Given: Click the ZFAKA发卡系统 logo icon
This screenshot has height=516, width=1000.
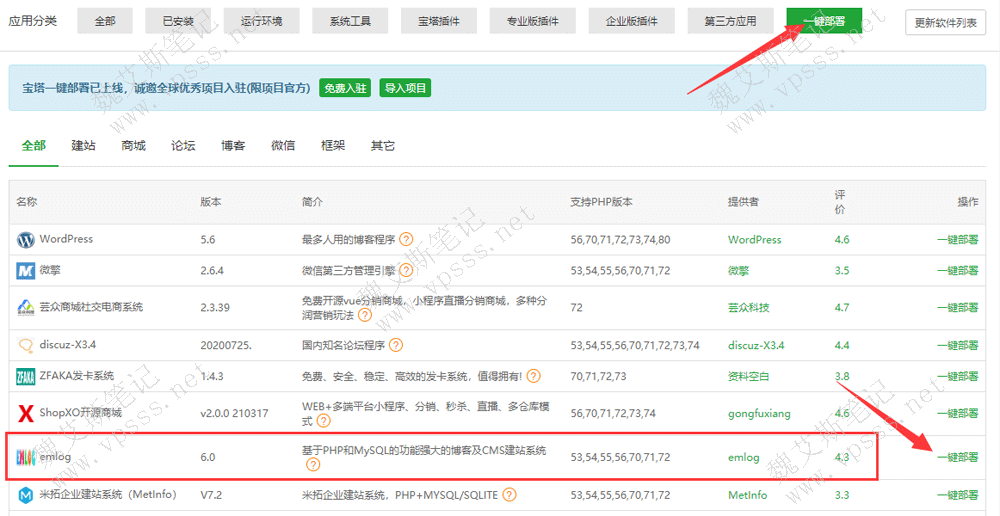Looking at the screenshot, I should click(26, 377).
